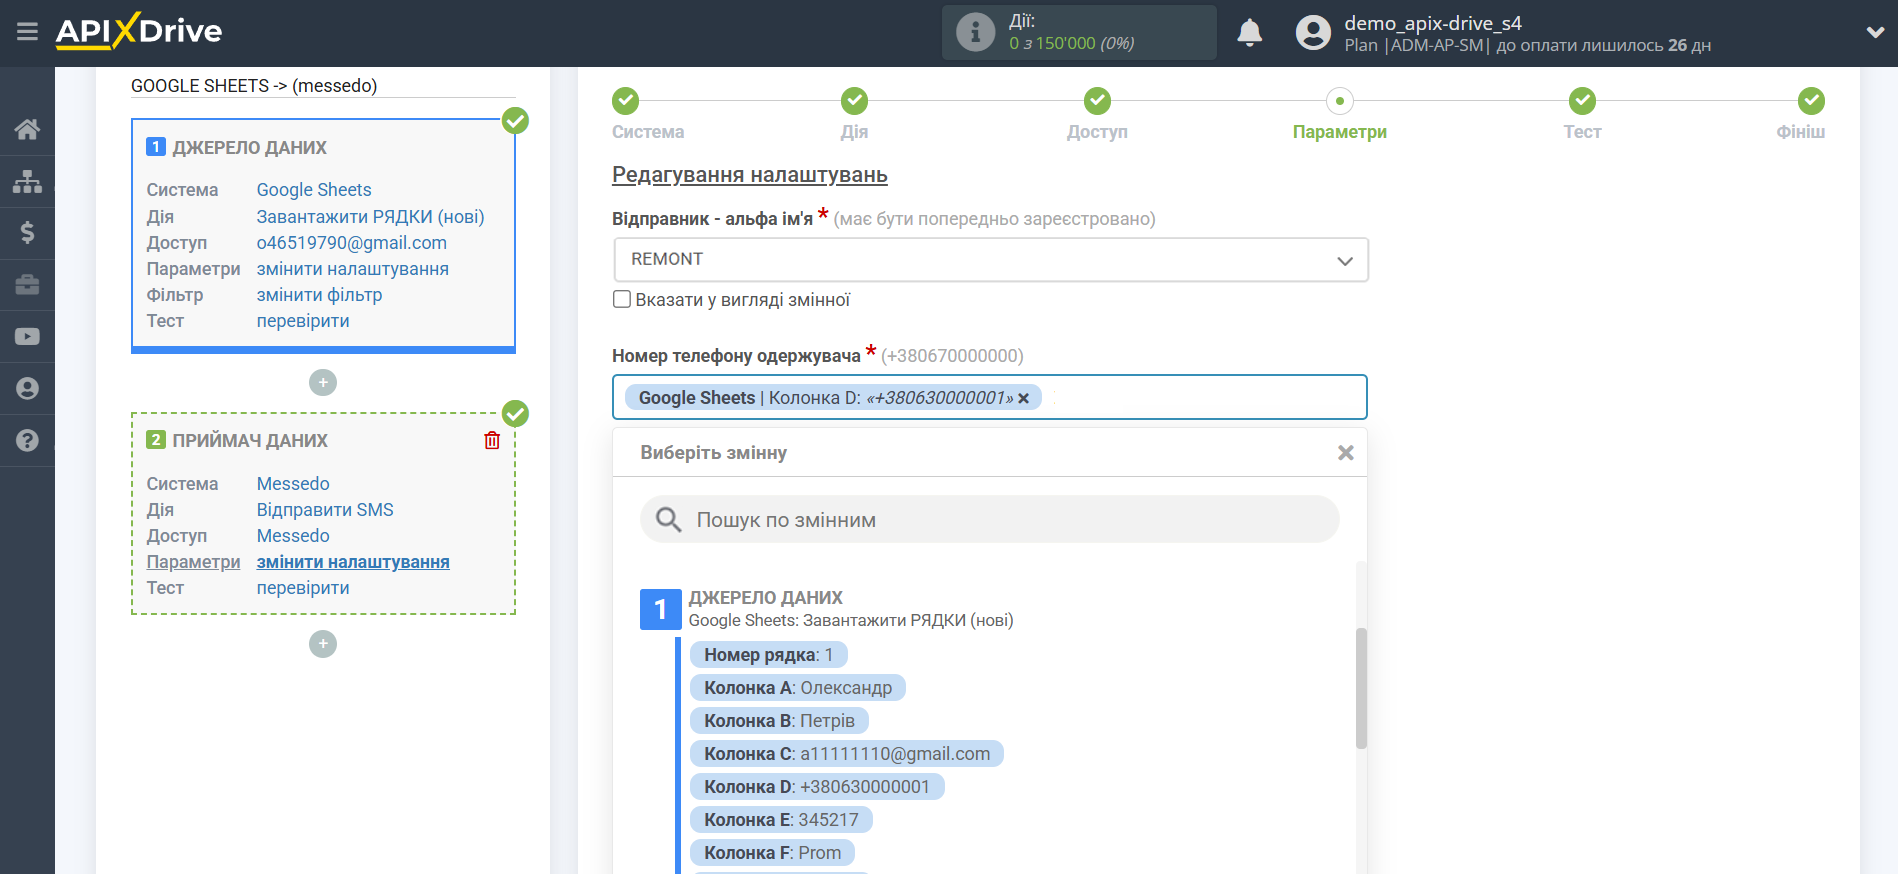Go to the Параметри step
1898x874 pixels.
pyautogui.click(x=1339, y=115)
